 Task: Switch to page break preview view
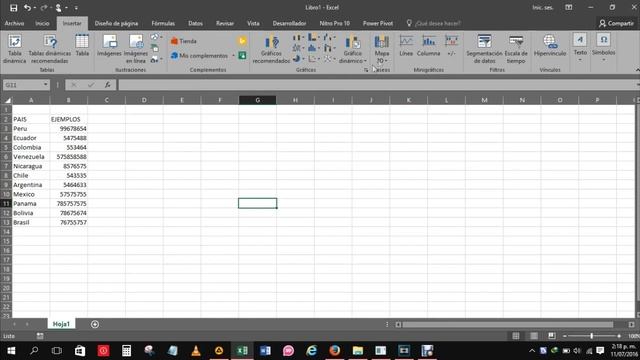coord(551,336)
